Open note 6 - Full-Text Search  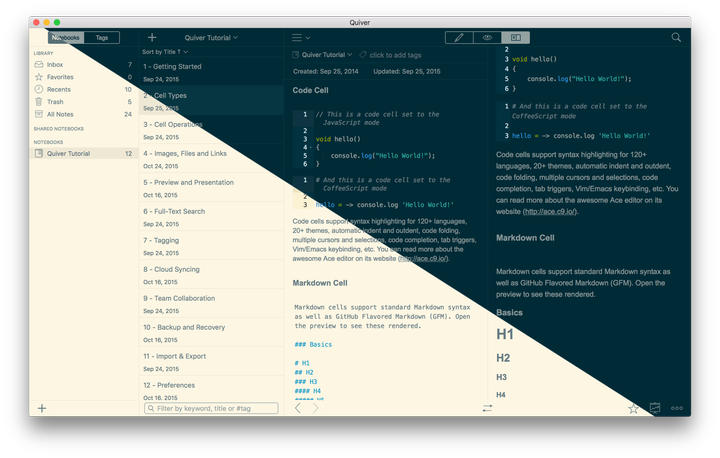click(211, 216)
